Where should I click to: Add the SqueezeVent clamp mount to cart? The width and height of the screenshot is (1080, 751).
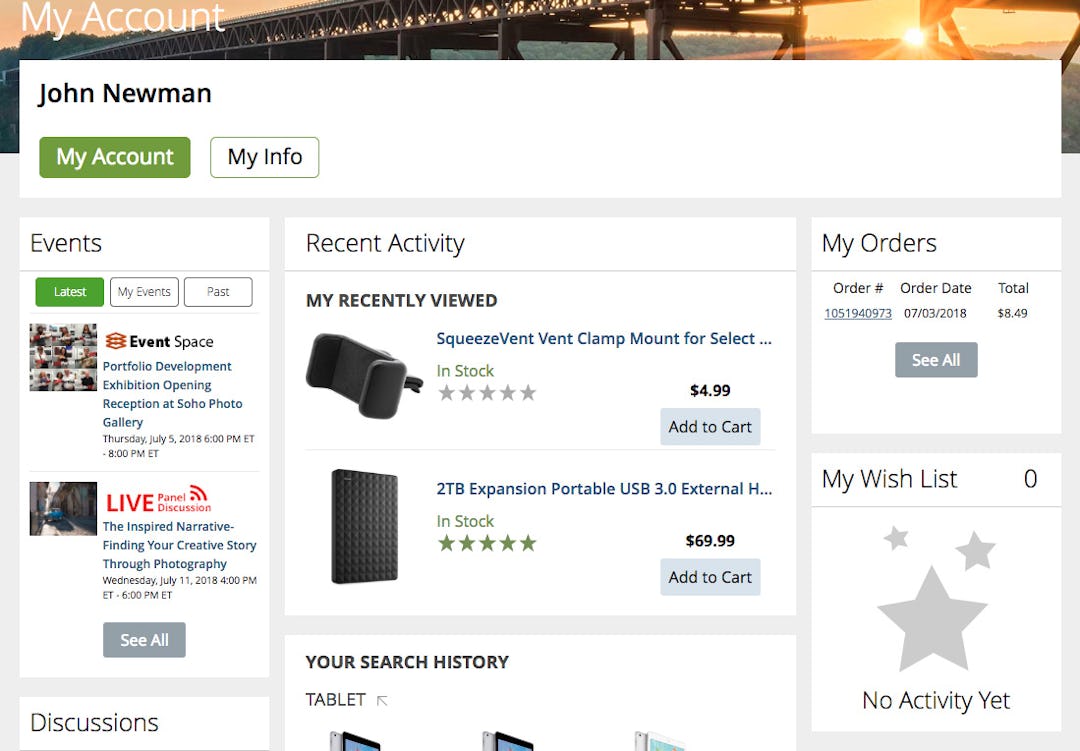point(710,426)
